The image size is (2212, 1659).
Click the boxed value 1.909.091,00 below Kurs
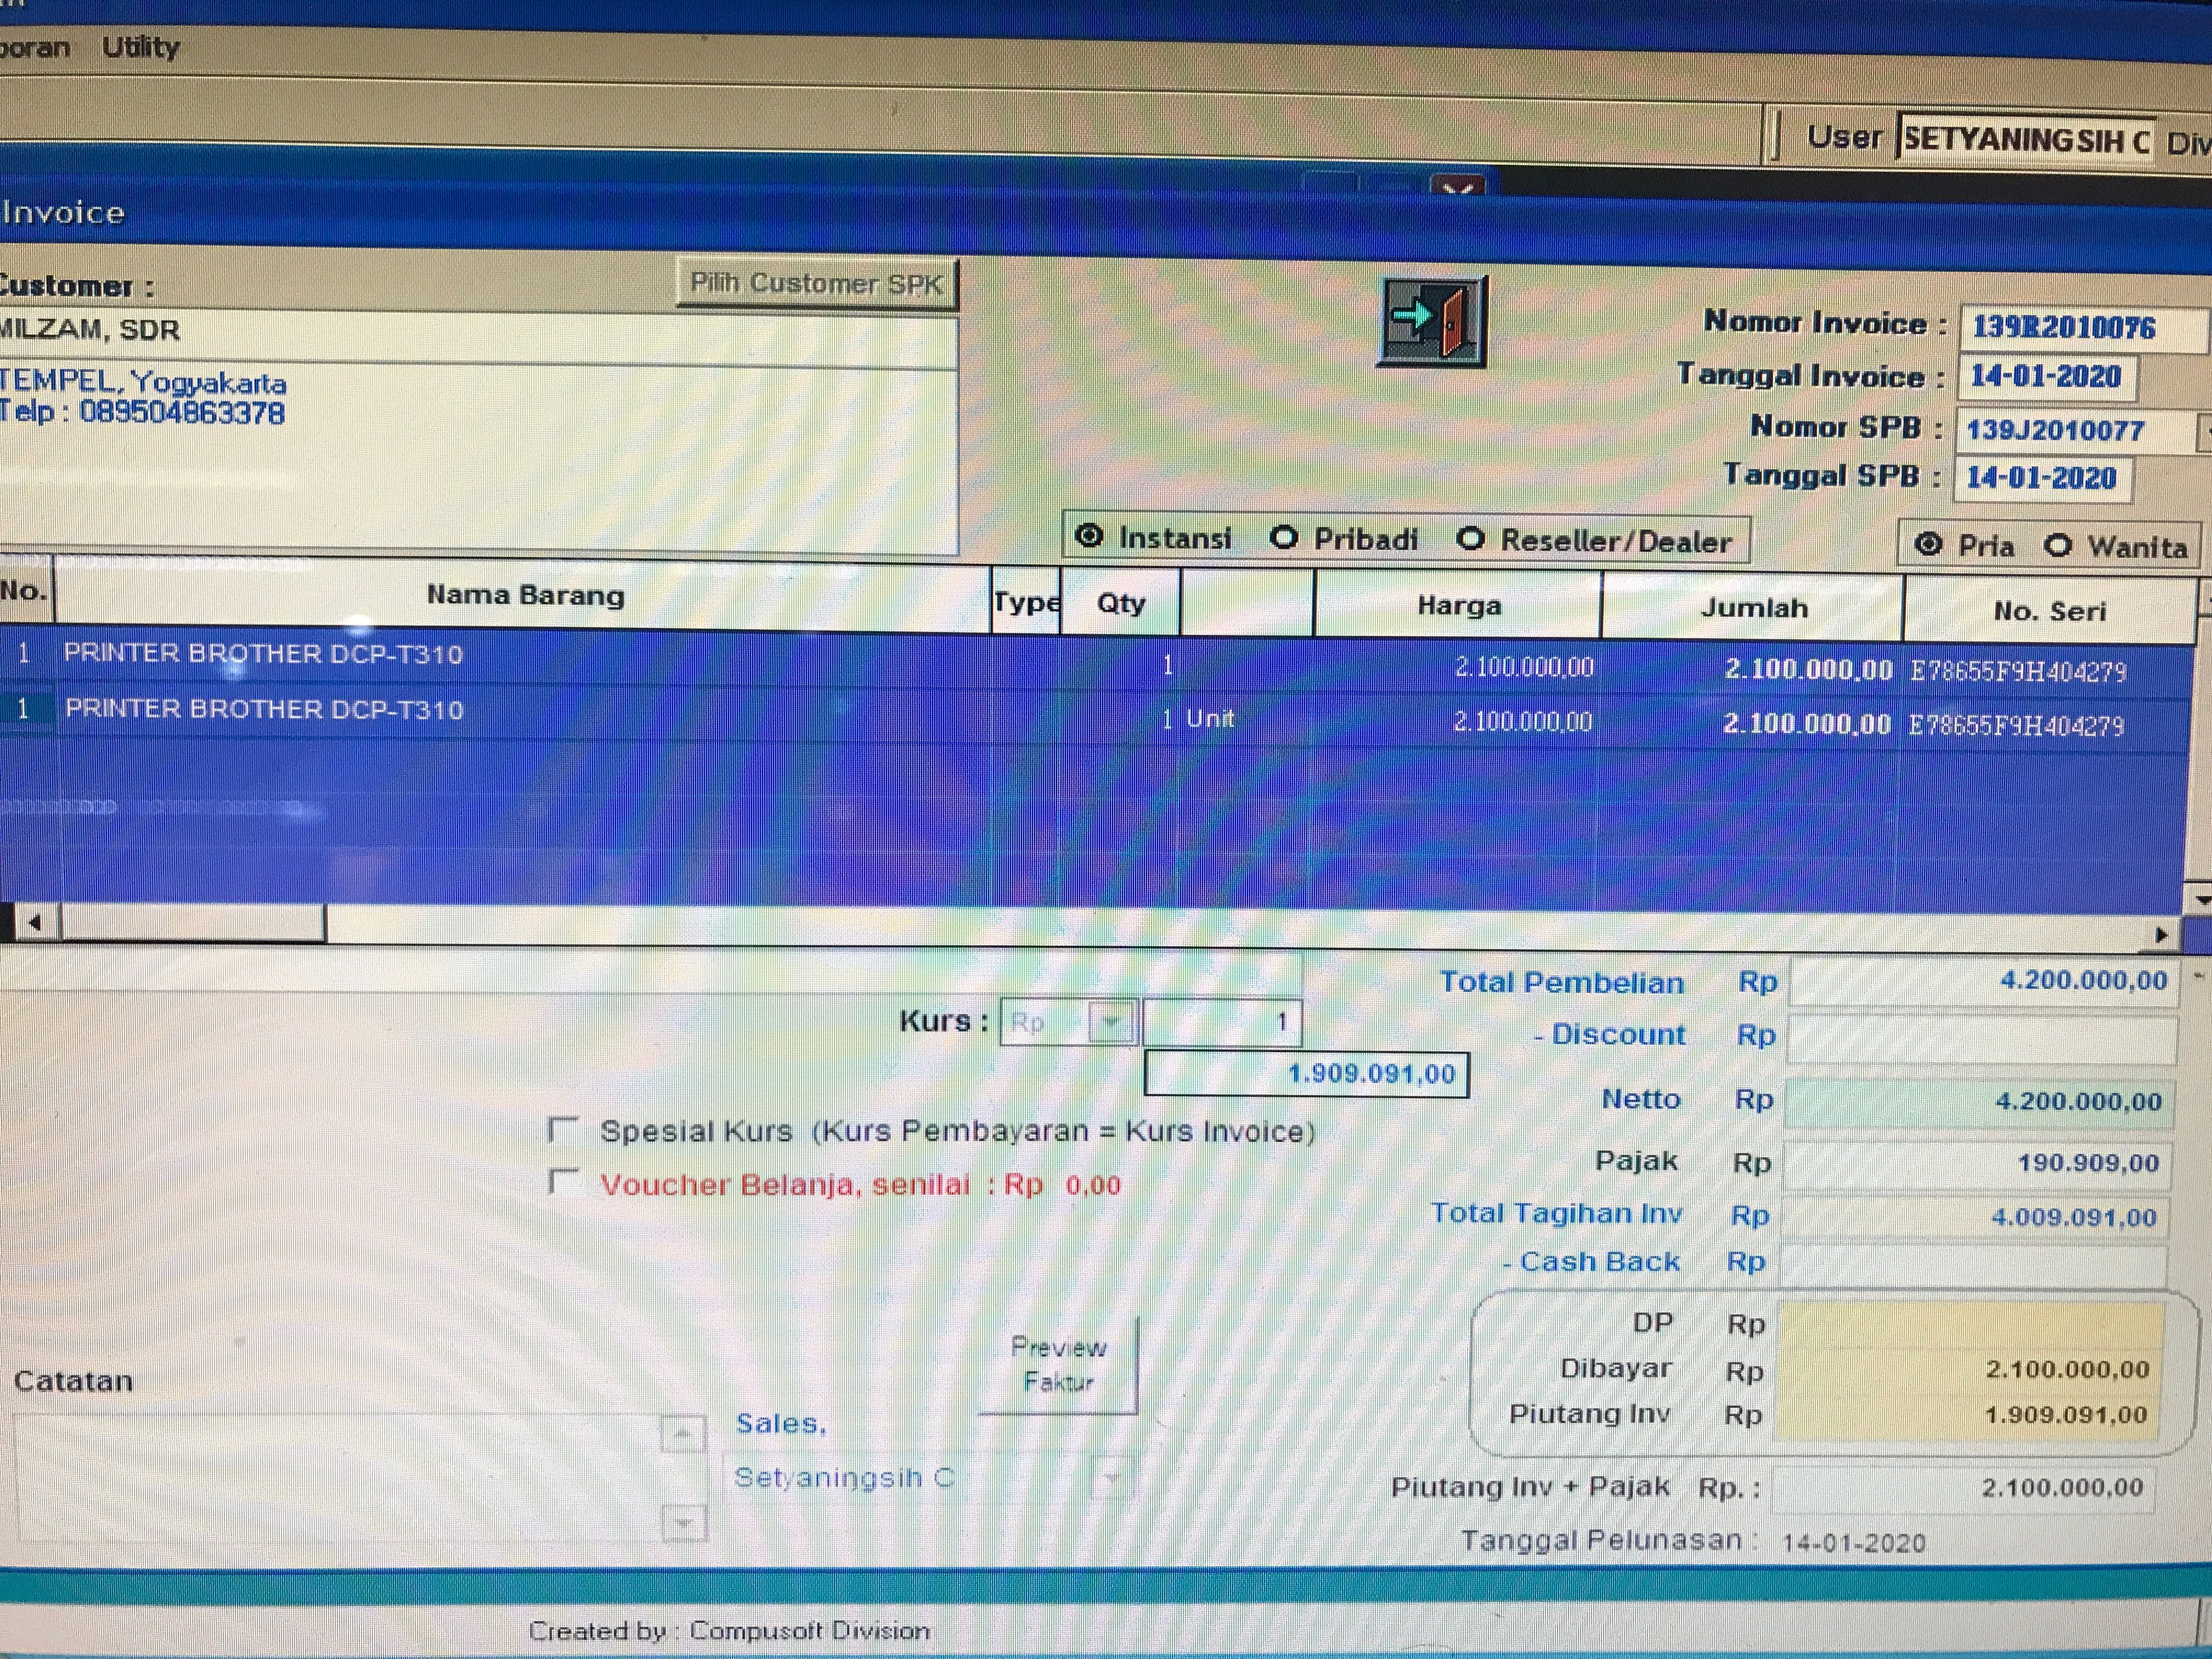(x=1306, y=1075)
